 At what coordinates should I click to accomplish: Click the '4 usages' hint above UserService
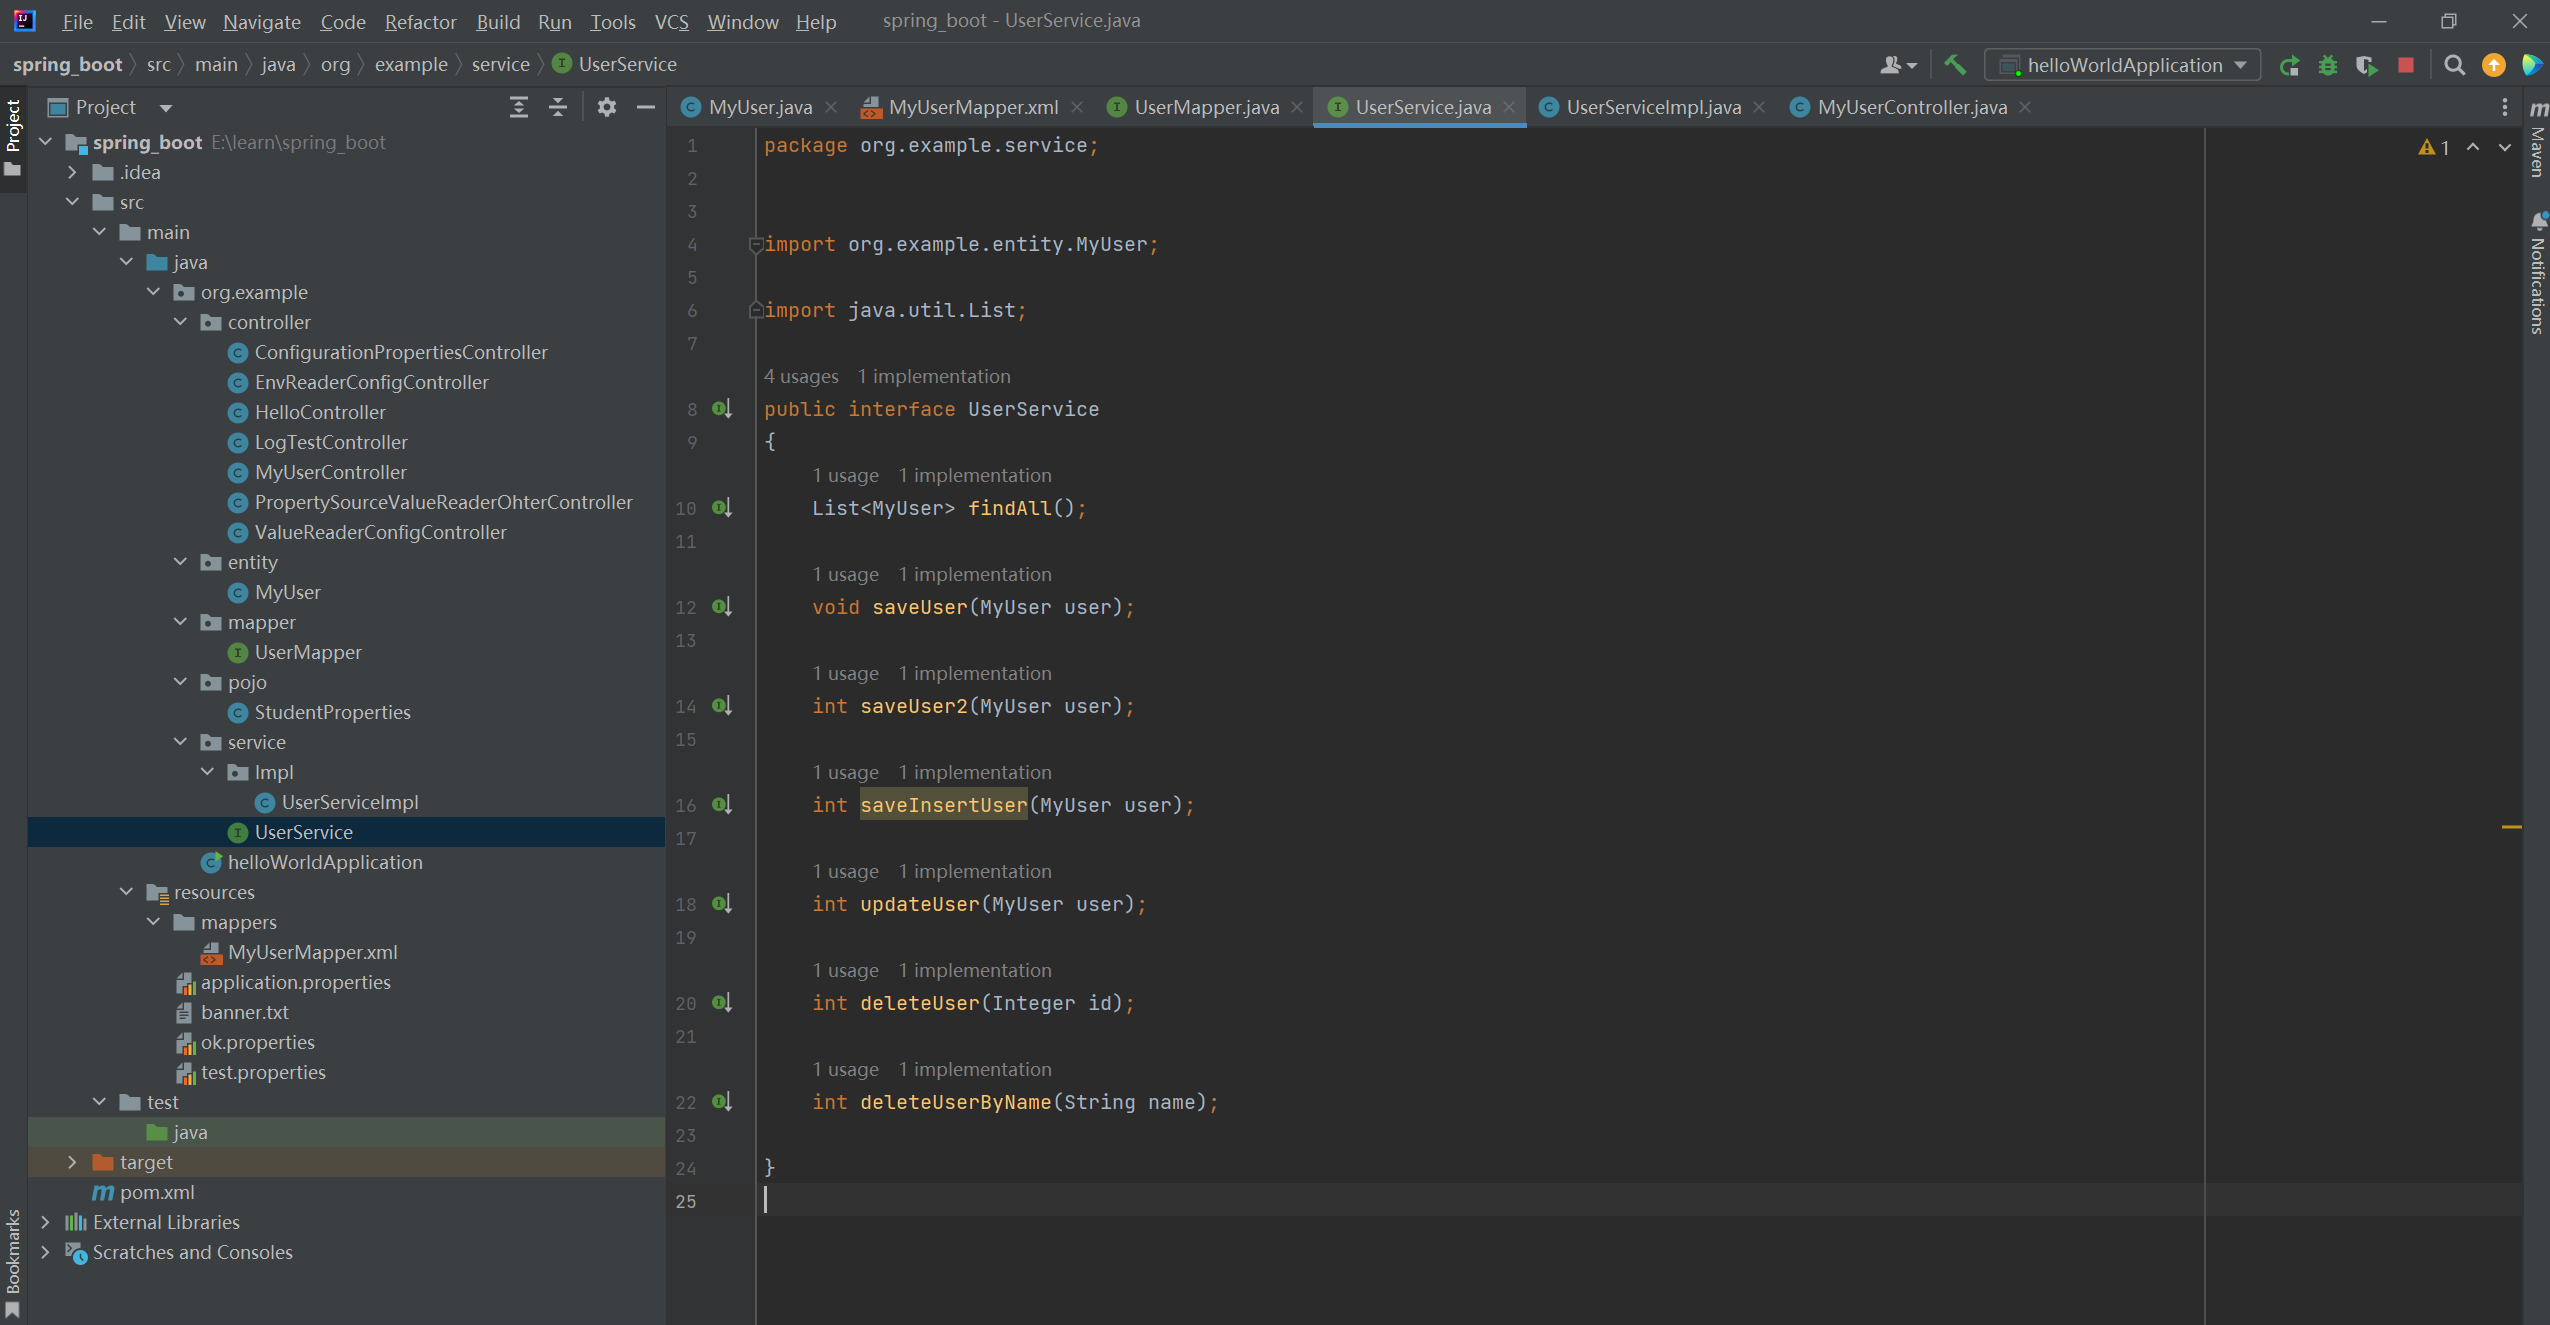click(801, 376)
